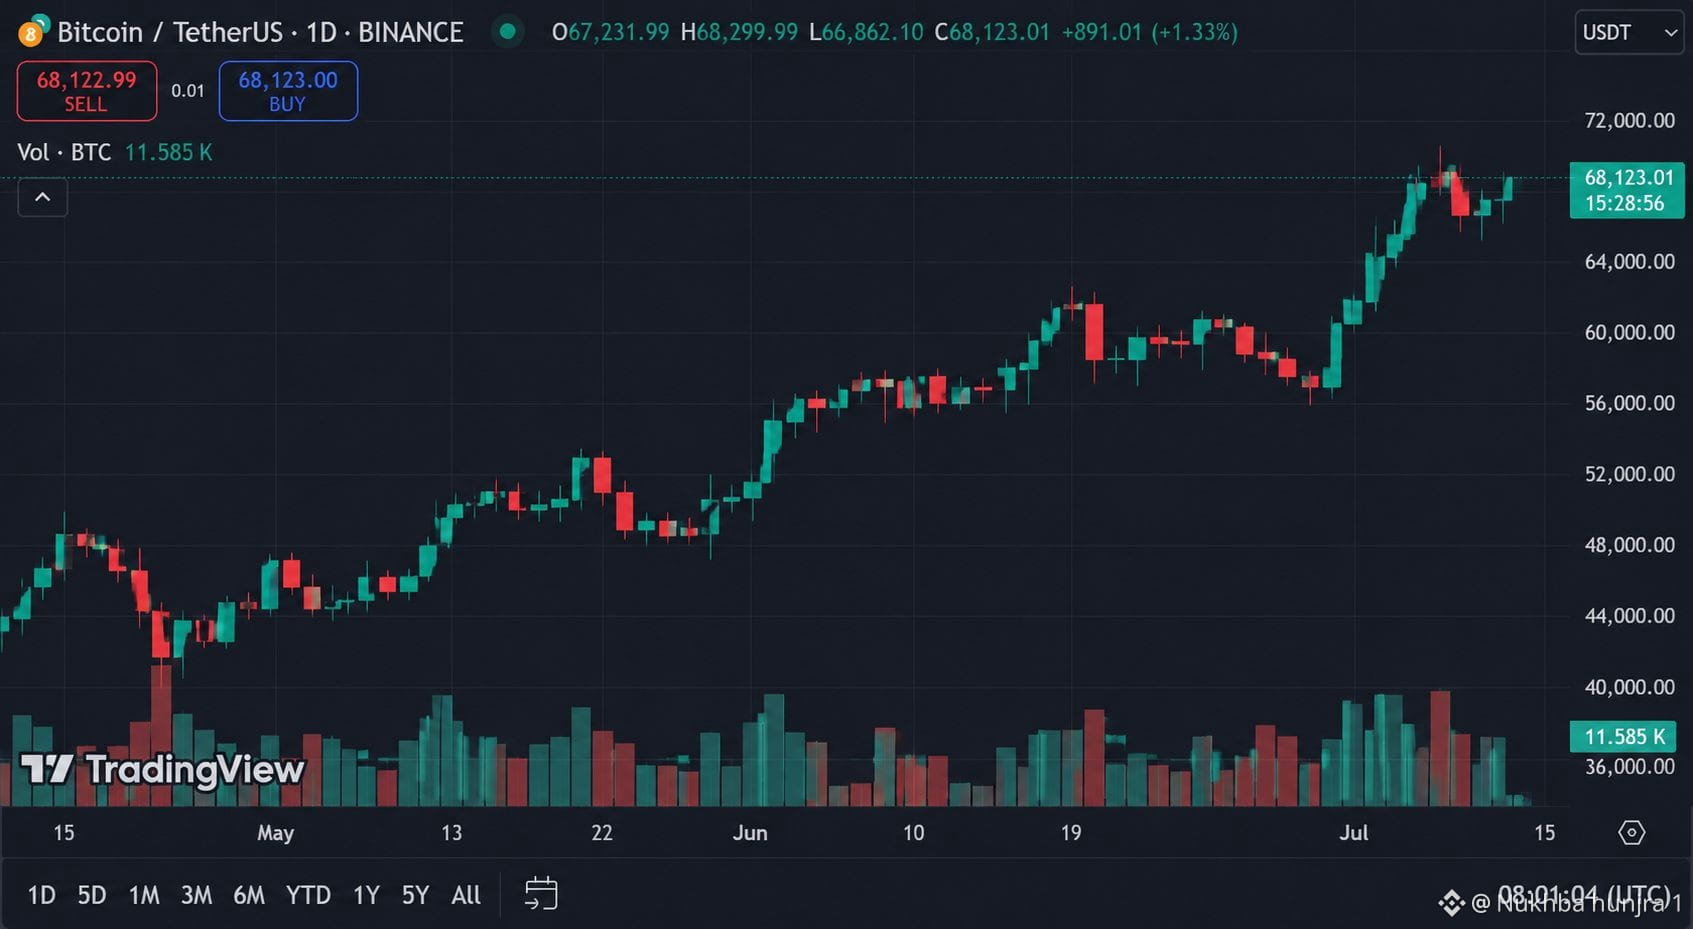Select the 5D time range
The height and width of the screenshot is (929, 1693).
tap(92, 895)
